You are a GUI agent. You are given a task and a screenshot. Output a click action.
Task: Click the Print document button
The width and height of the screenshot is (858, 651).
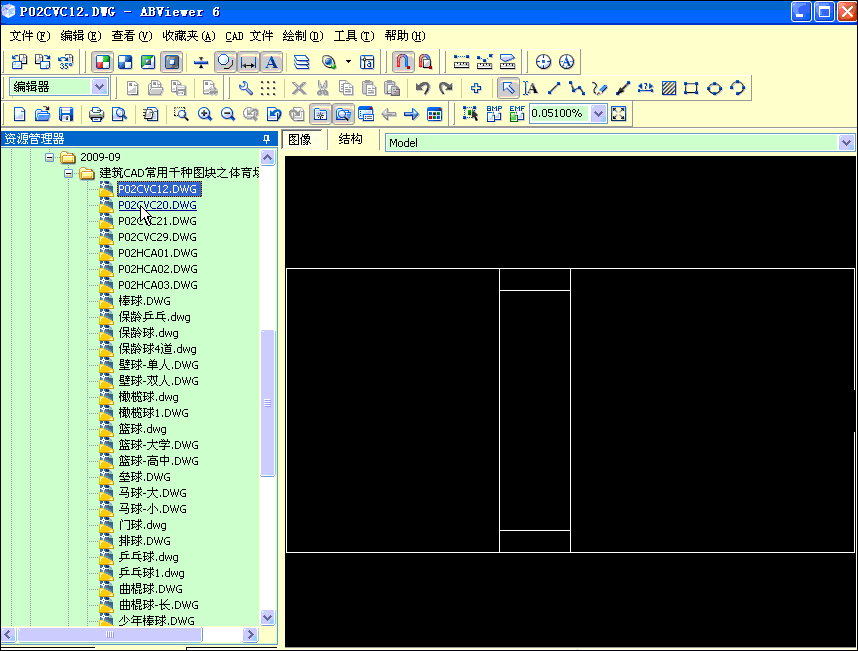pyautogui.click(x=96, y=114)
